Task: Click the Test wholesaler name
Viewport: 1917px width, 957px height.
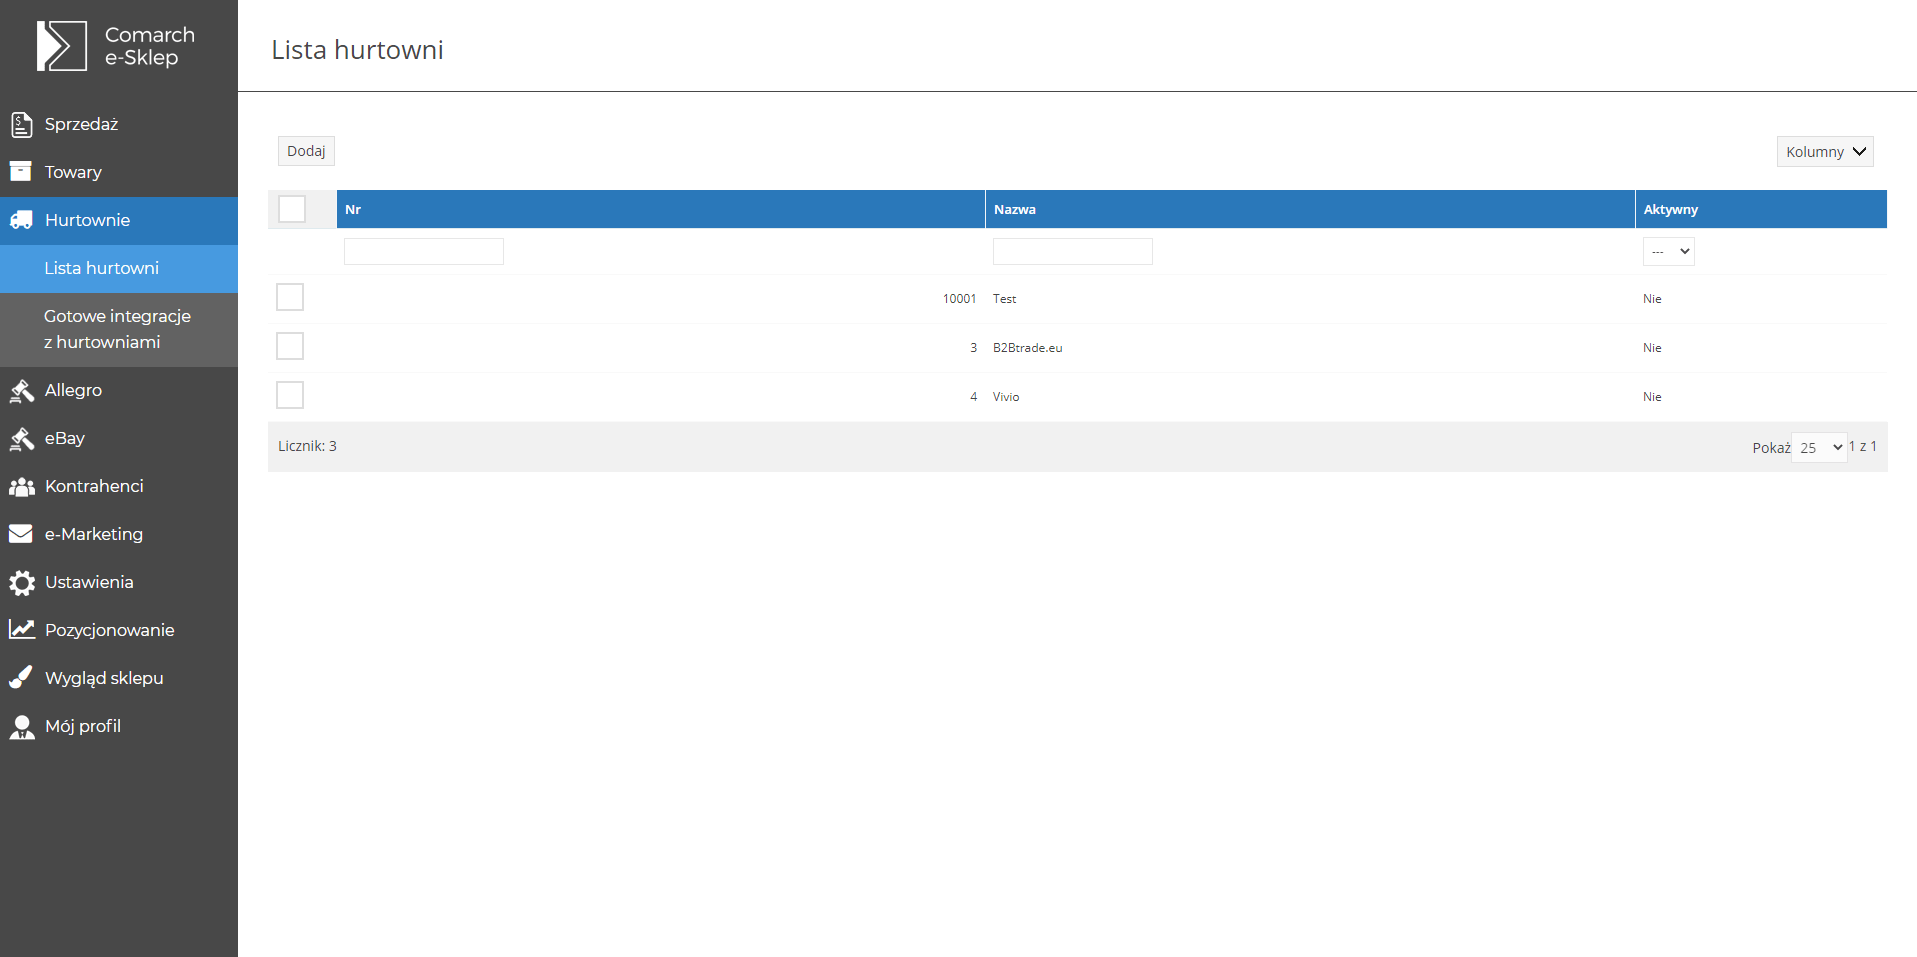Action: click(x=1004, y=299)
